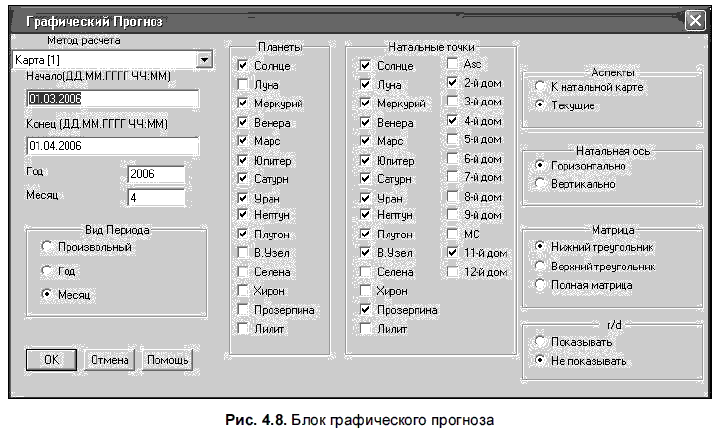Enable the Asc natal point checkbox

[452, 63]
